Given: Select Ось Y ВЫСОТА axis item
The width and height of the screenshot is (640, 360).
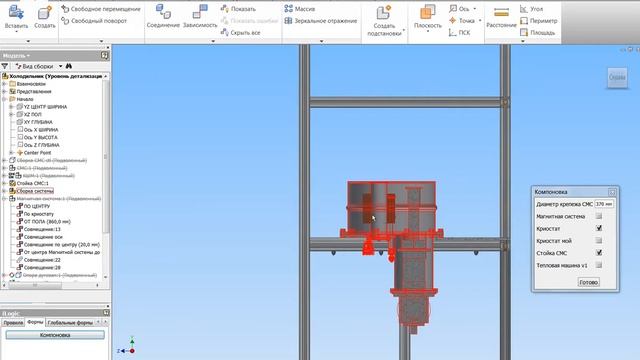Looking at the screenshot, I should (37, 137).
